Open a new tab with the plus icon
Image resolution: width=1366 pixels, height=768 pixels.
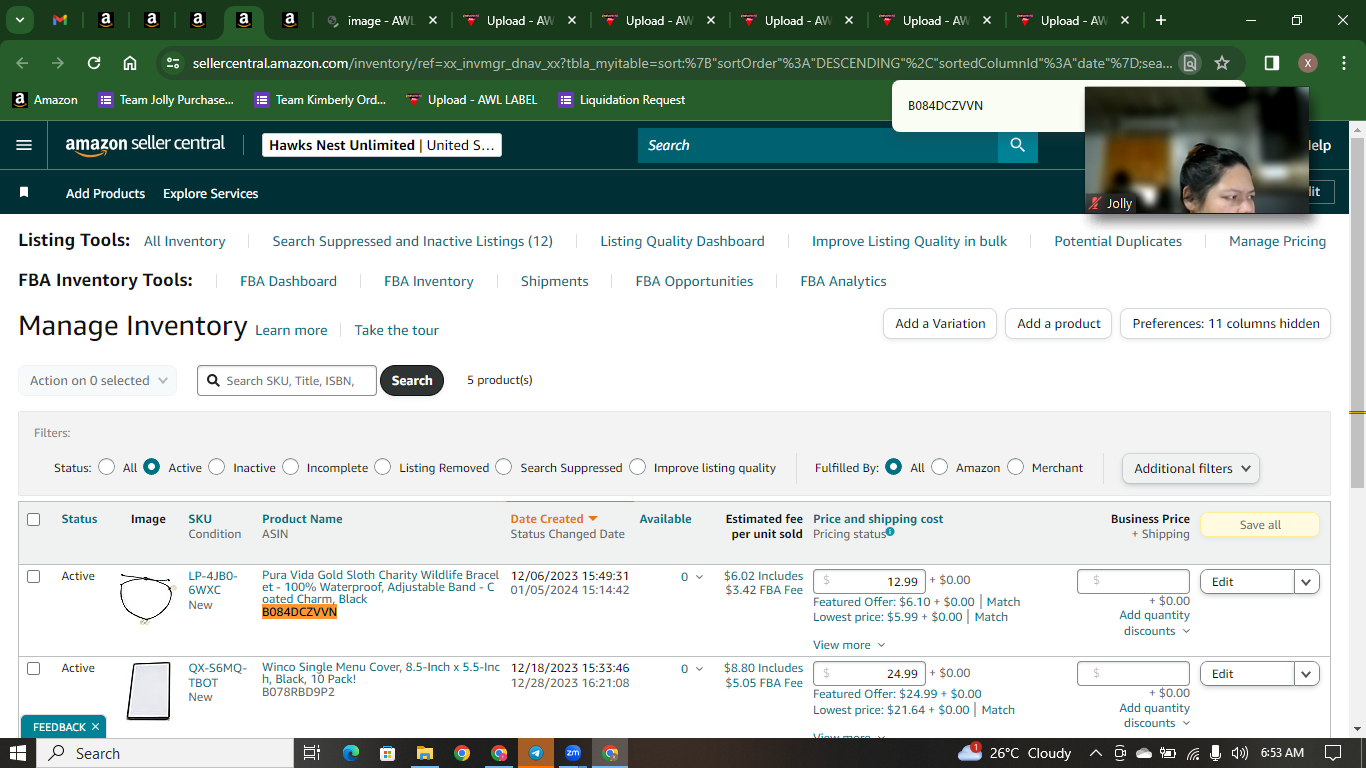1161,20
